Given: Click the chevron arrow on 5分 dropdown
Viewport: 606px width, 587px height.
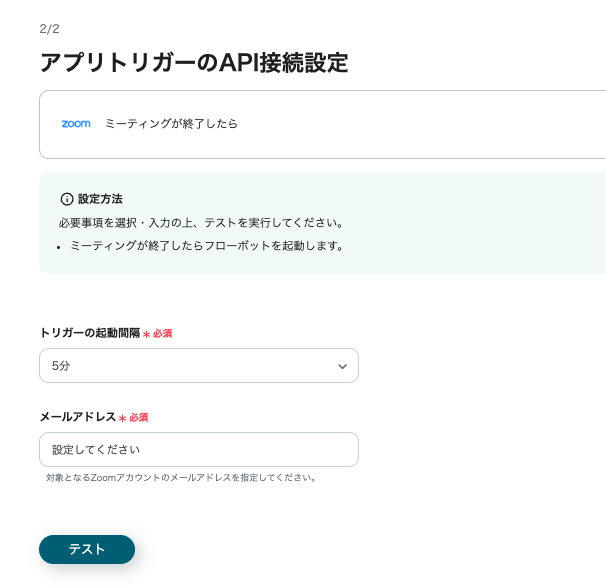Looking at the screenshot, I should coord(343,367).
